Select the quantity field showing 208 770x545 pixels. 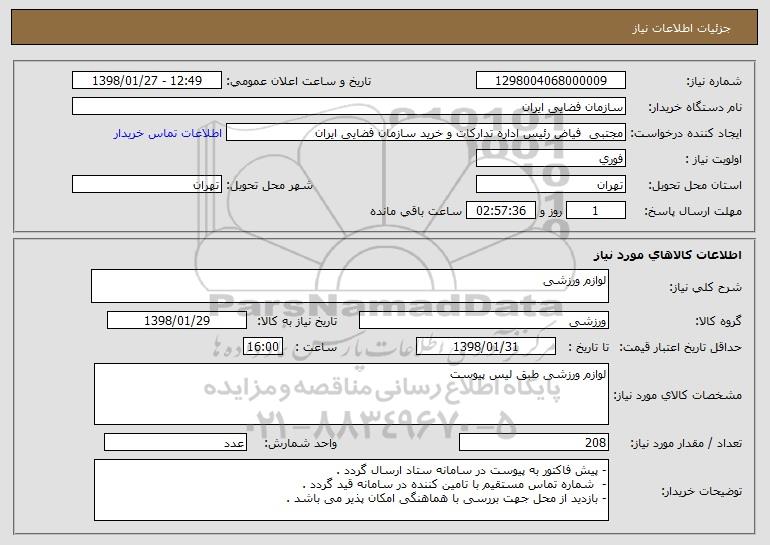(534, 442)
